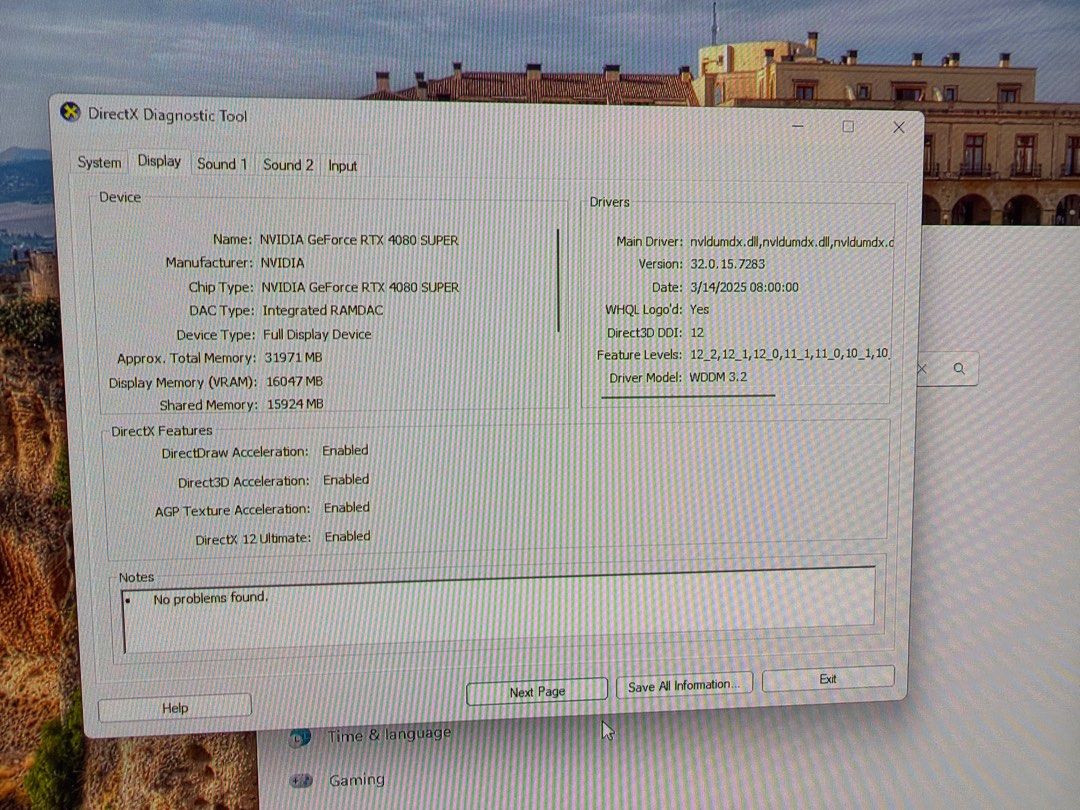Click Direct3D Acceleration Enabled value
The image size is (1080, 810).
click(346, 479)
